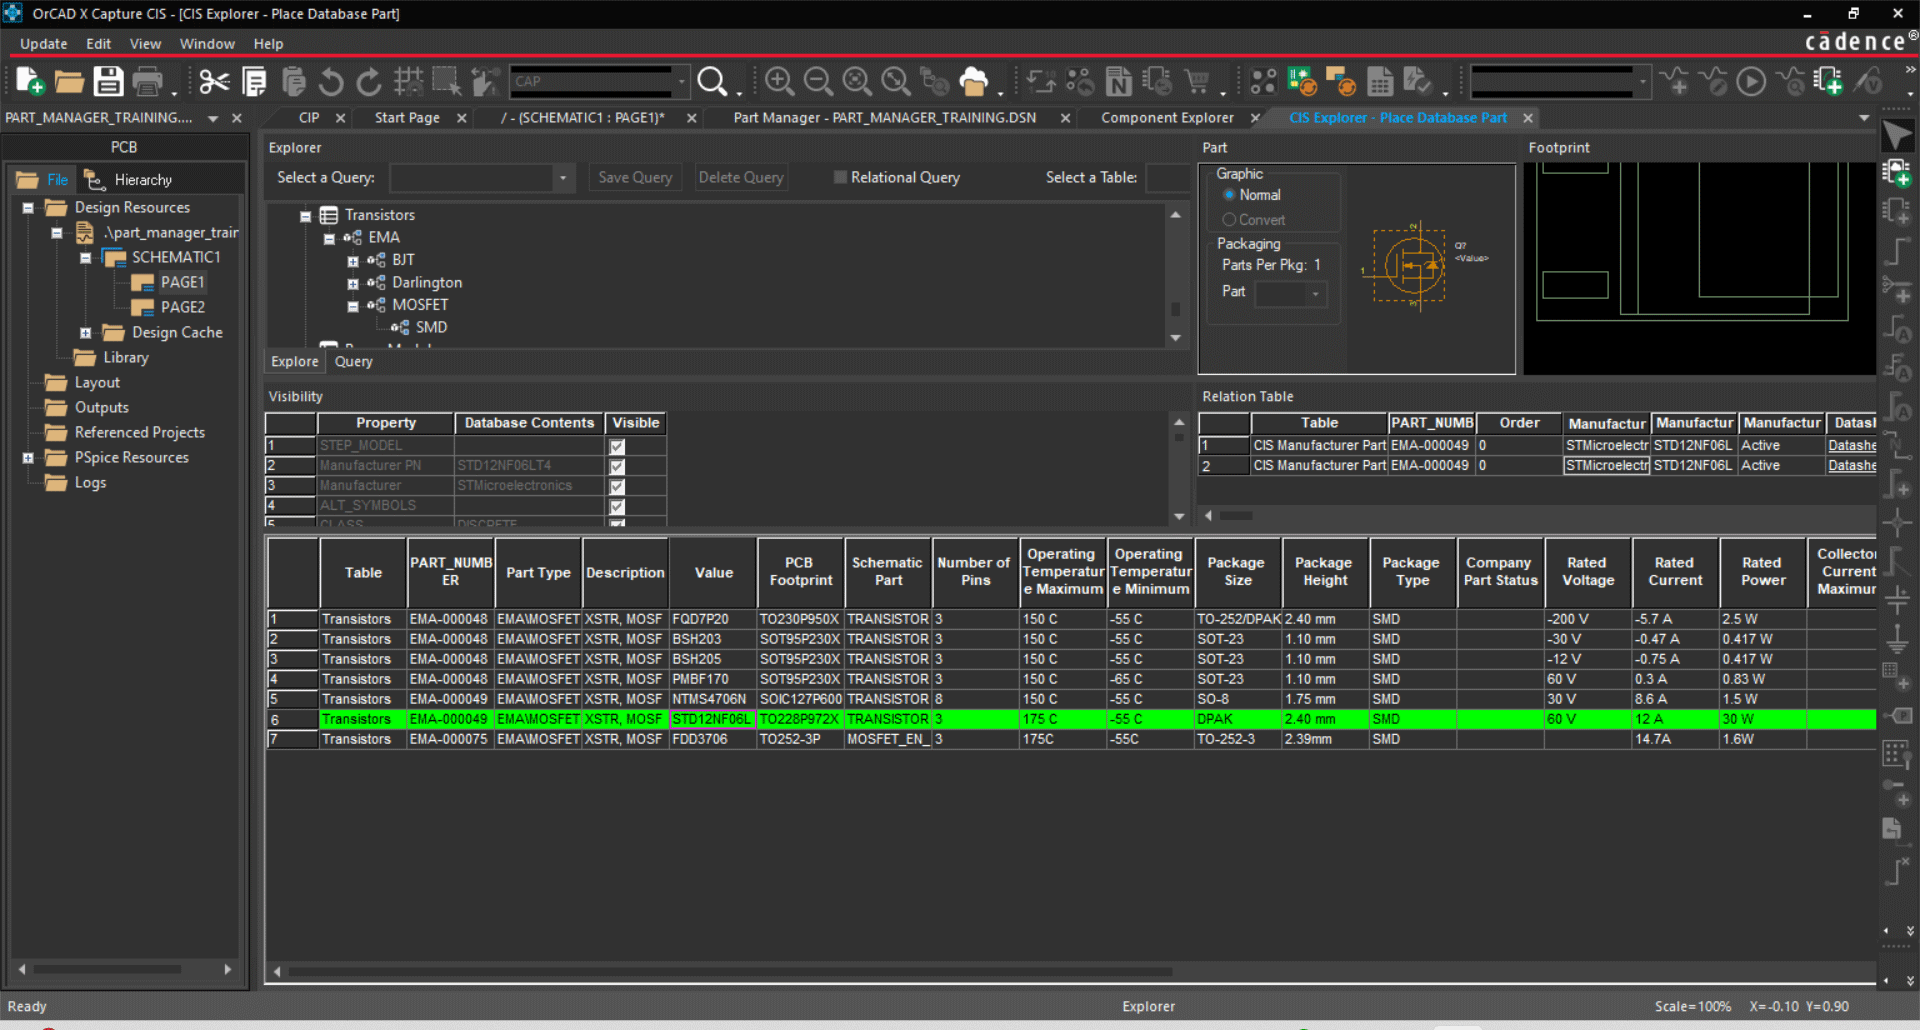Open the Bill of Materials spreadsheet icon
The width and height of the screenshot is (1920, 1030).
click(x=1383, y=81)
